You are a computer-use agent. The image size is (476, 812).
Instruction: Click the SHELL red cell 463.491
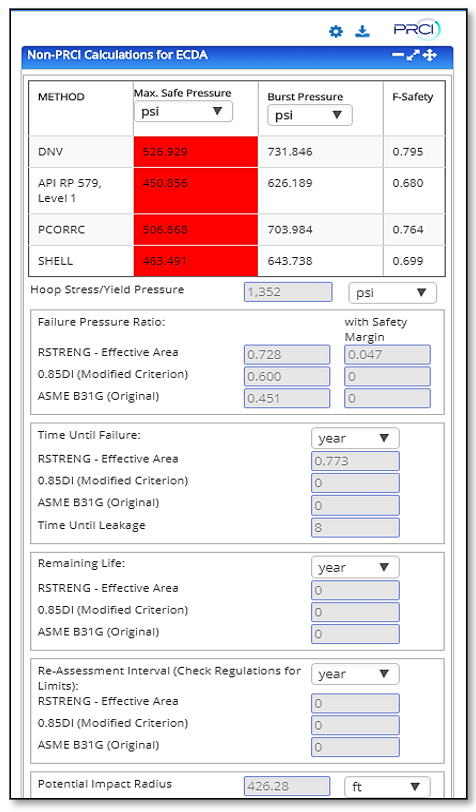[x=196, y=261]
